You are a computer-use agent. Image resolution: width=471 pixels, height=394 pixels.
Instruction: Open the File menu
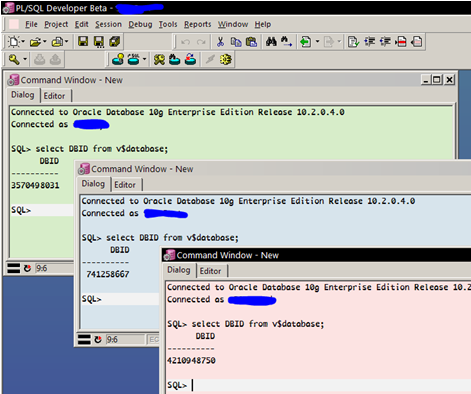pyautogui.click(x=31, y=24)
